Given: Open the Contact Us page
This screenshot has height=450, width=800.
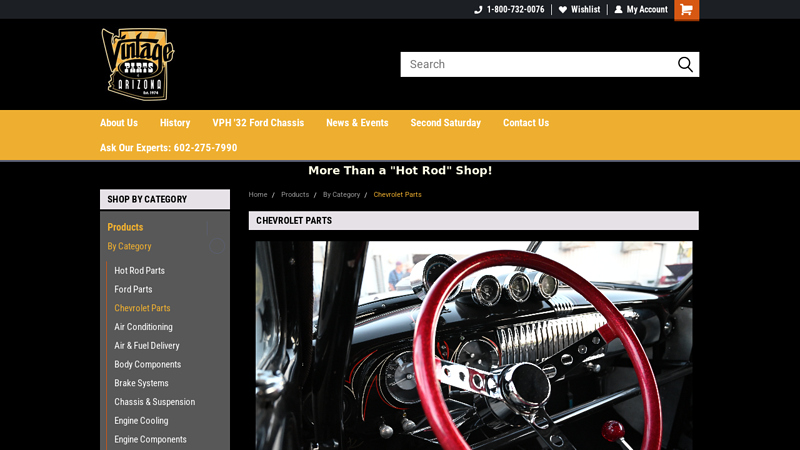Looking at the screenshot, I should 526,123.
